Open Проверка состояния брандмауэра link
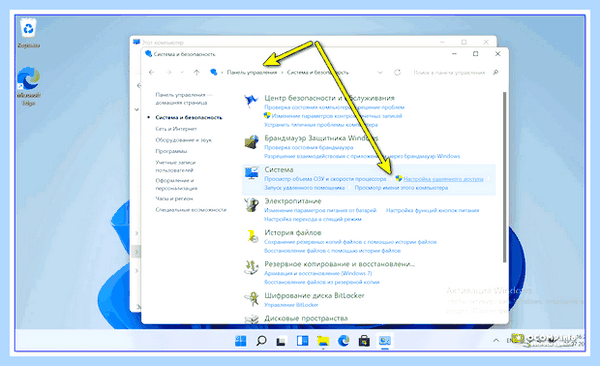Image resolution: width=600 pixels, height=366 pixels. tap(308, 147)
